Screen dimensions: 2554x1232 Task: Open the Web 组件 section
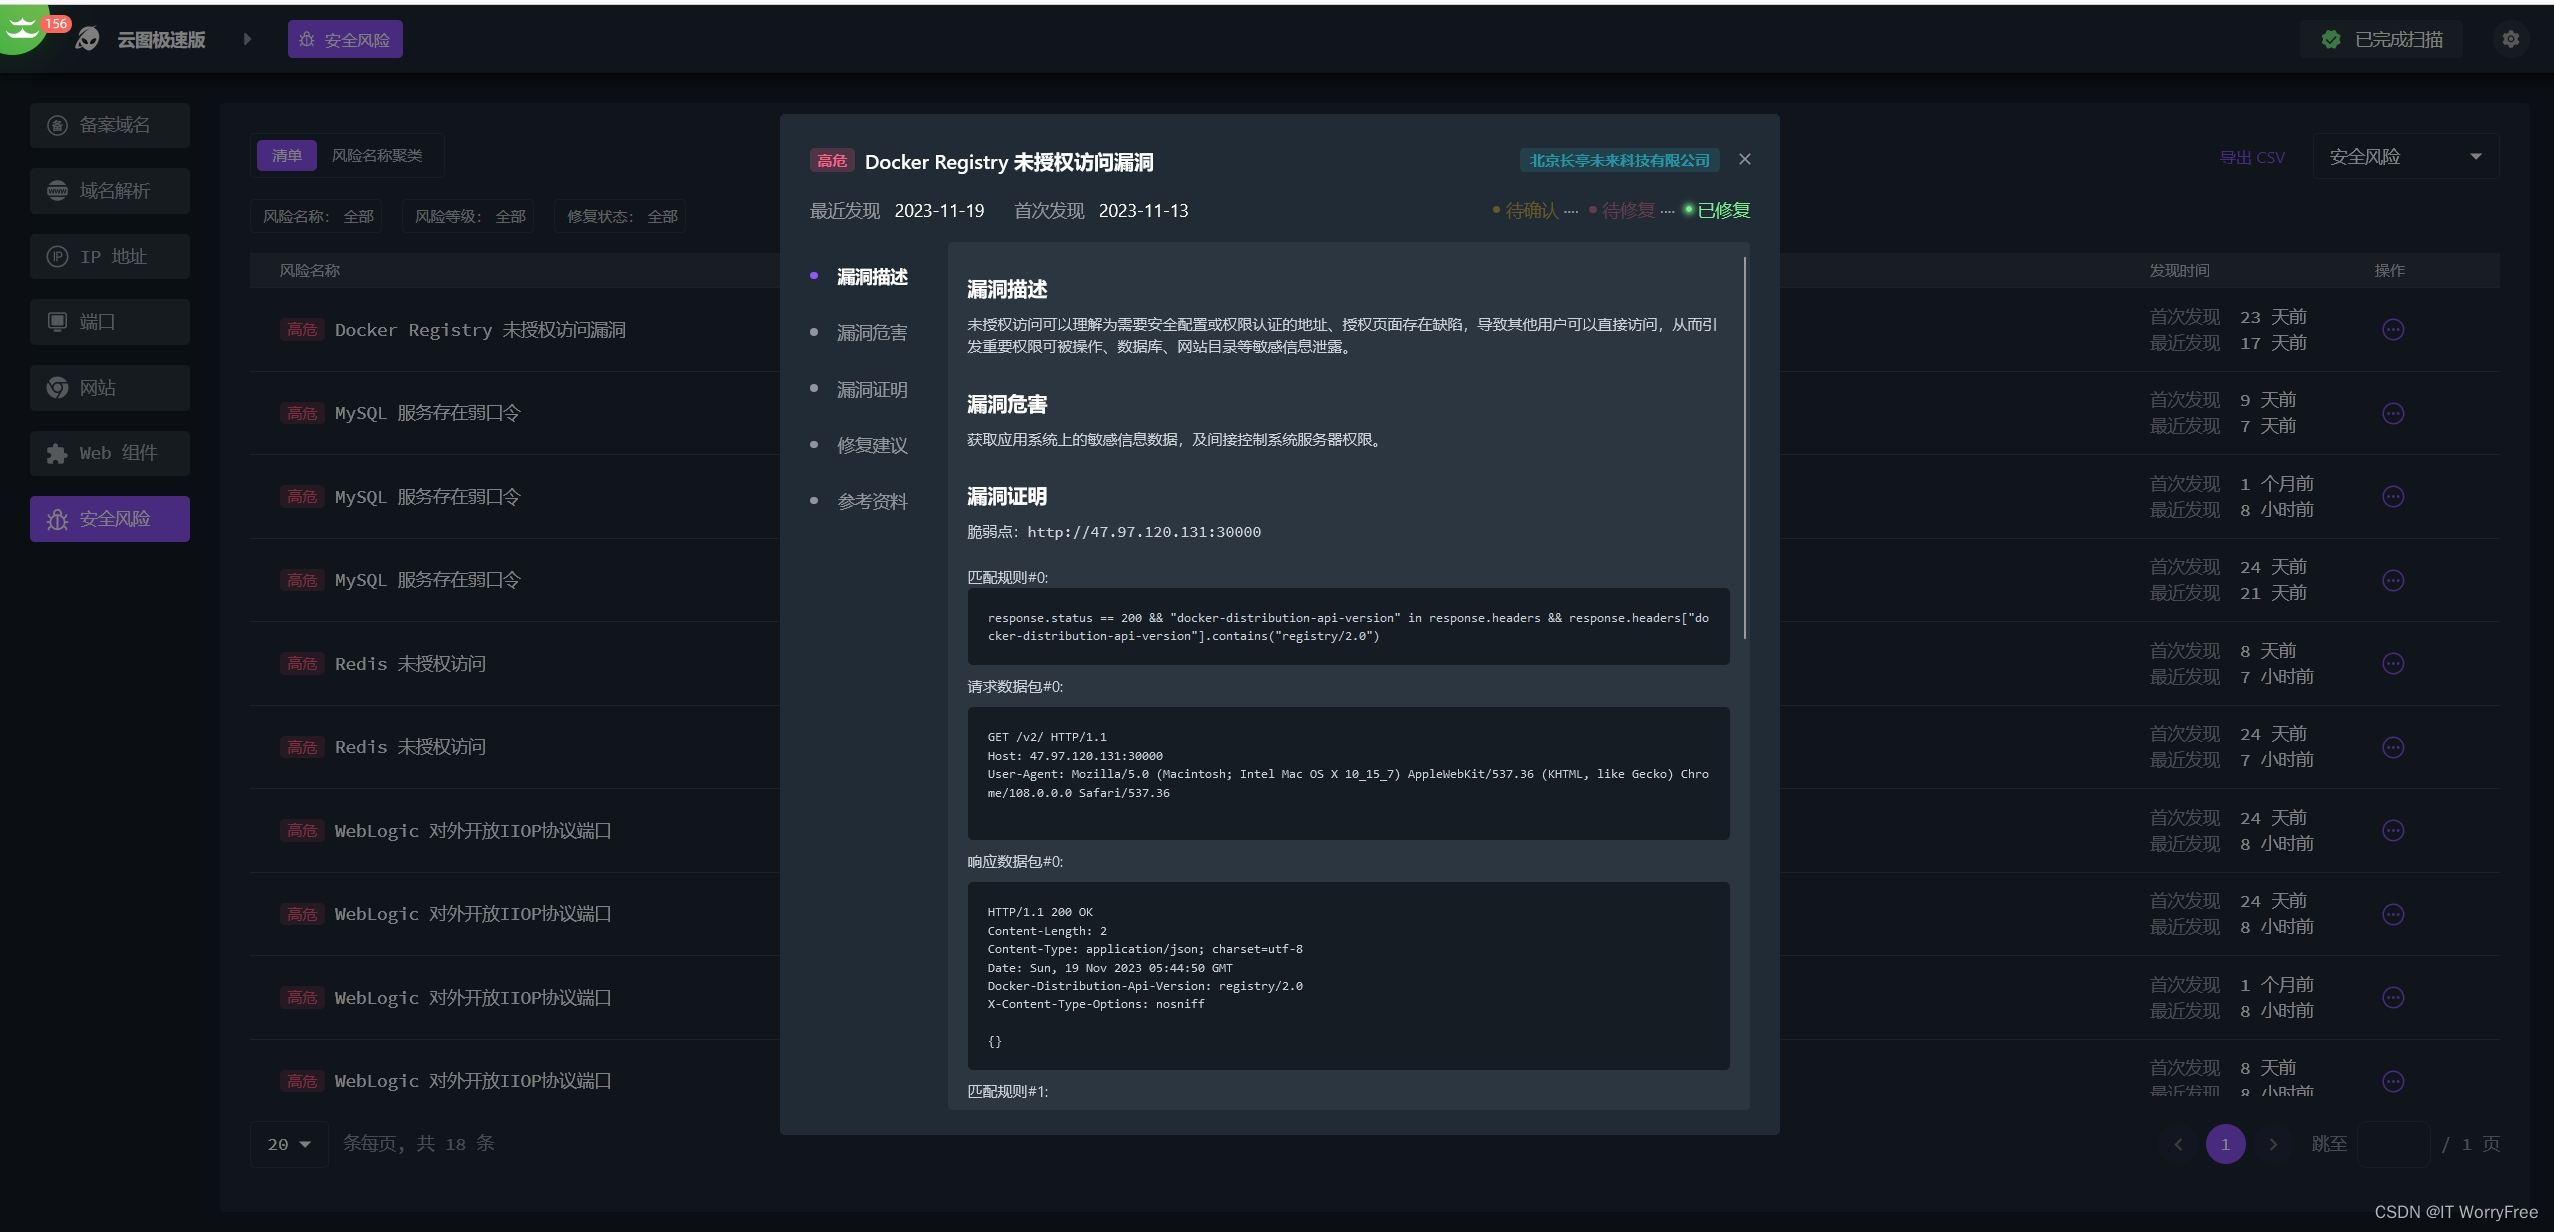[x=110, y=453]
